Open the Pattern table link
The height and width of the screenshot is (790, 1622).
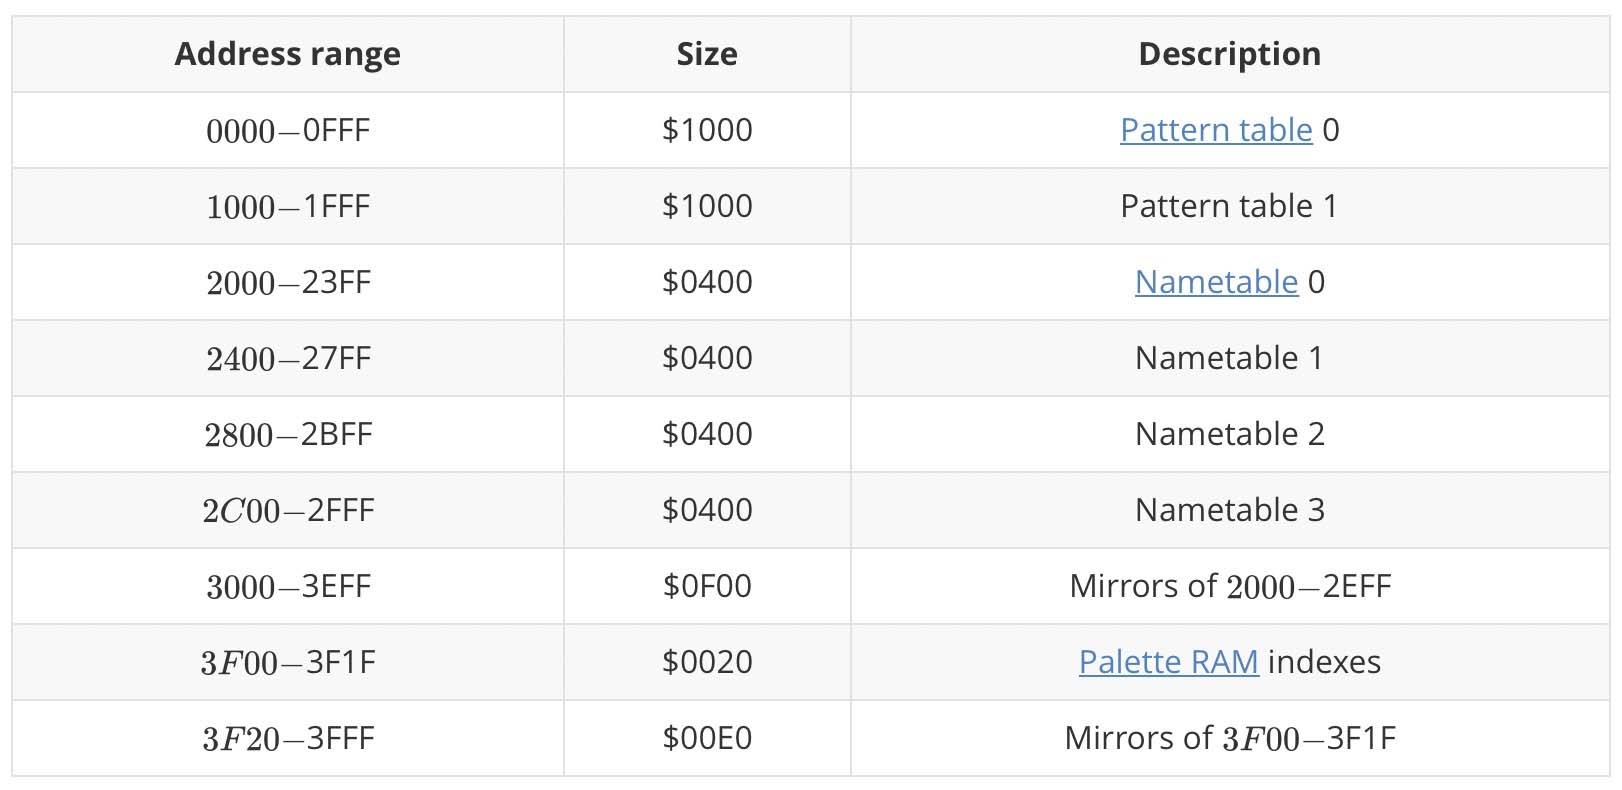(1215, 130)
